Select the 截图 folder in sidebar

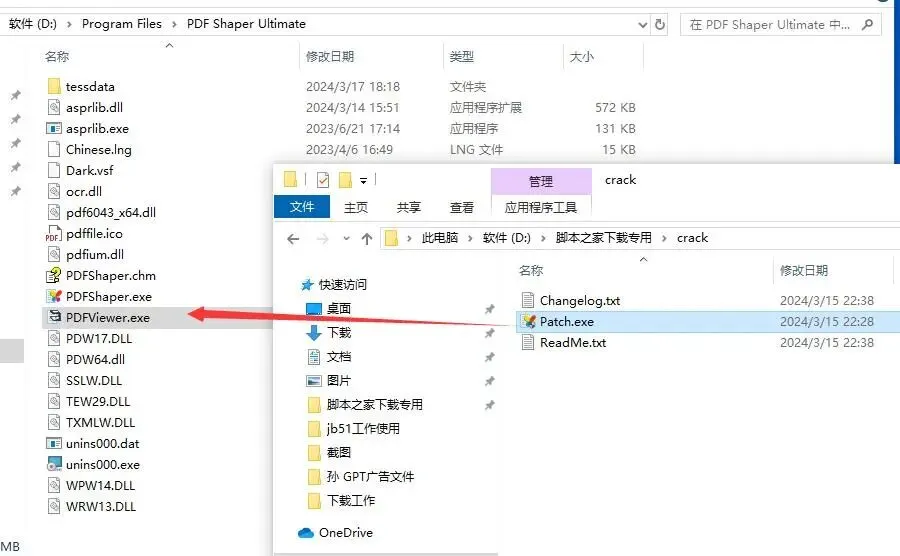pyautogui.click(x=339, y=453)
